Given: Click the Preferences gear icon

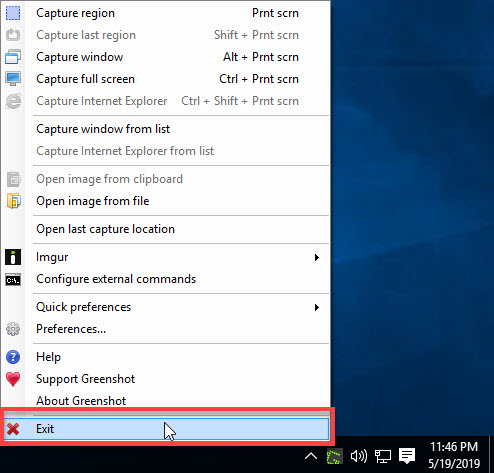Looking at the screenshot, I should click(x=13, y=329).
